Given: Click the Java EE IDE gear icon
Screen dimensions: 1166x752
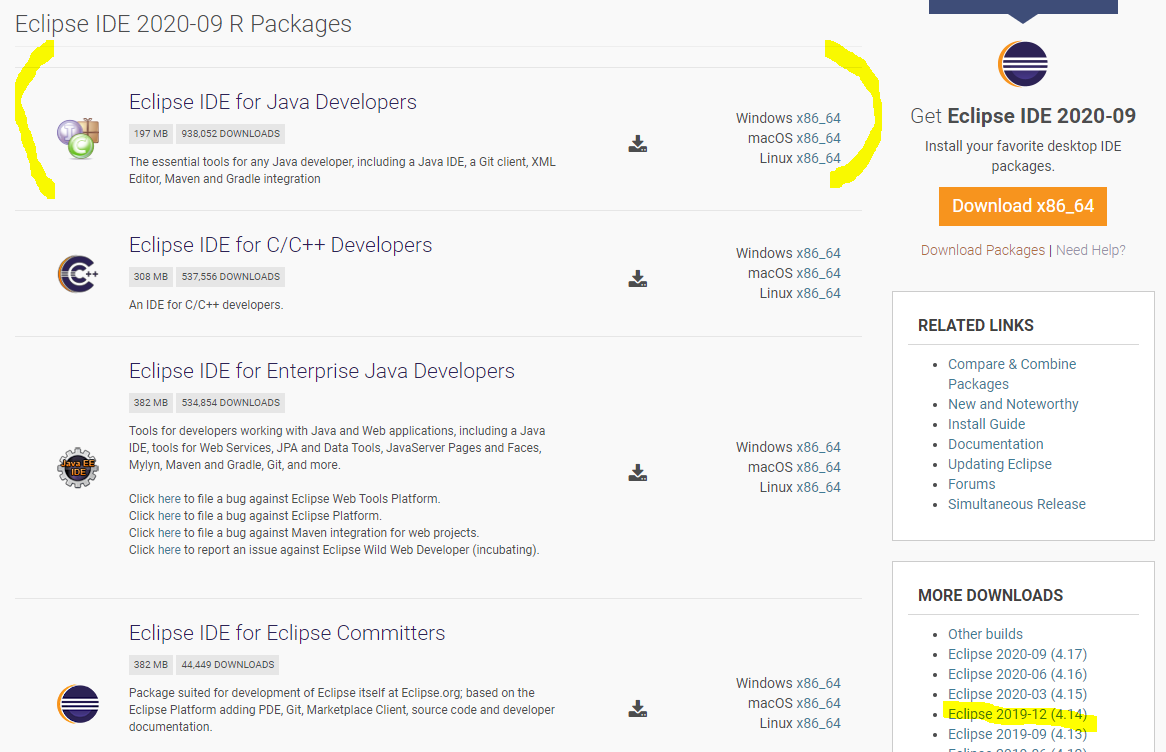Looking at the screenshot, I should (x=78, y=468).
